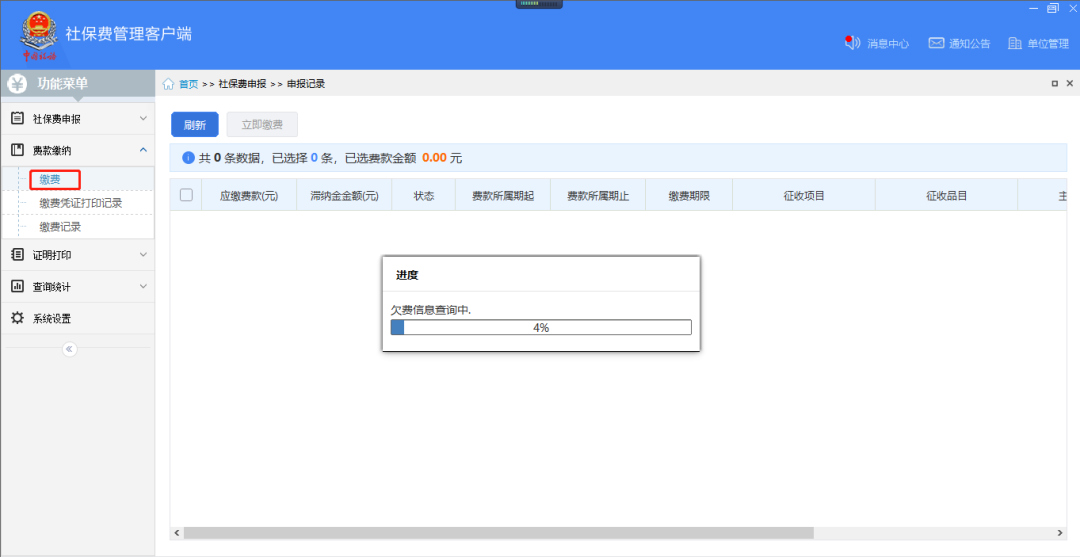Expand the 查询统计 menu chevron

pyautogui.click(x=143, y=287)
